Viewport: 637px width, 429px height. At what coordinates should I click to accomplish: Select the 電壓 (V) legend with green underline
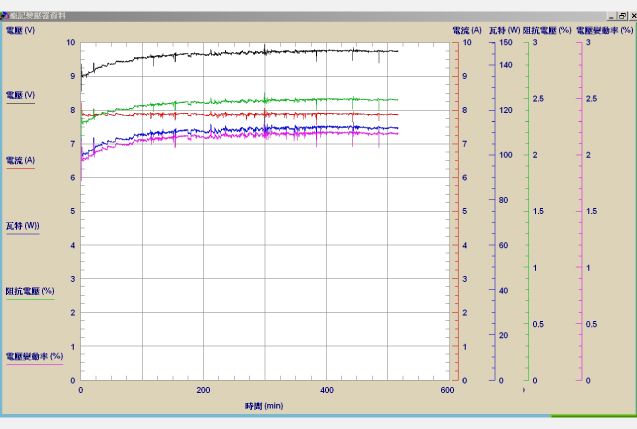click(x=20, y=95)
